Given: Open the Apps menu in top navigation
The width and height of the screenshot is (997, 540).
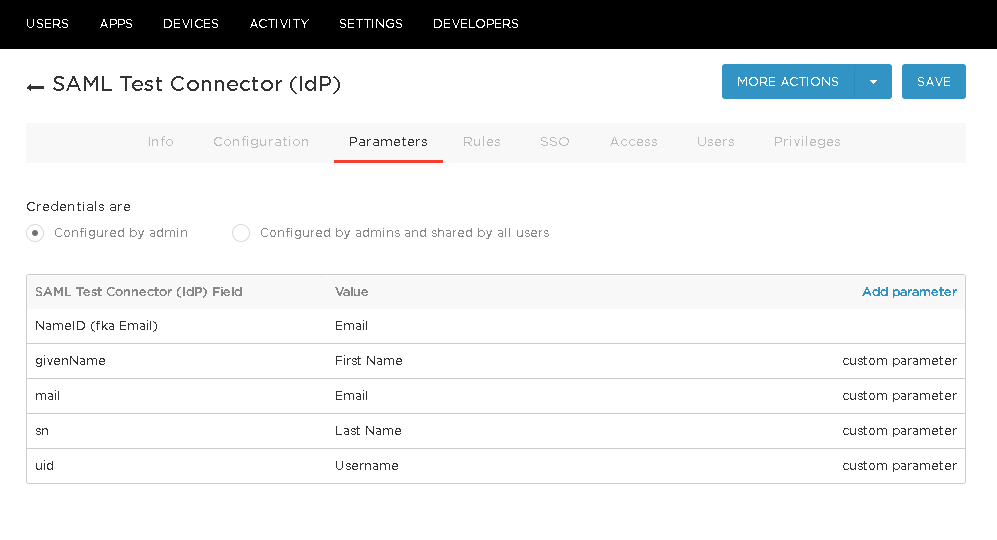Looking at the screenshot, I should coord(116,24).
